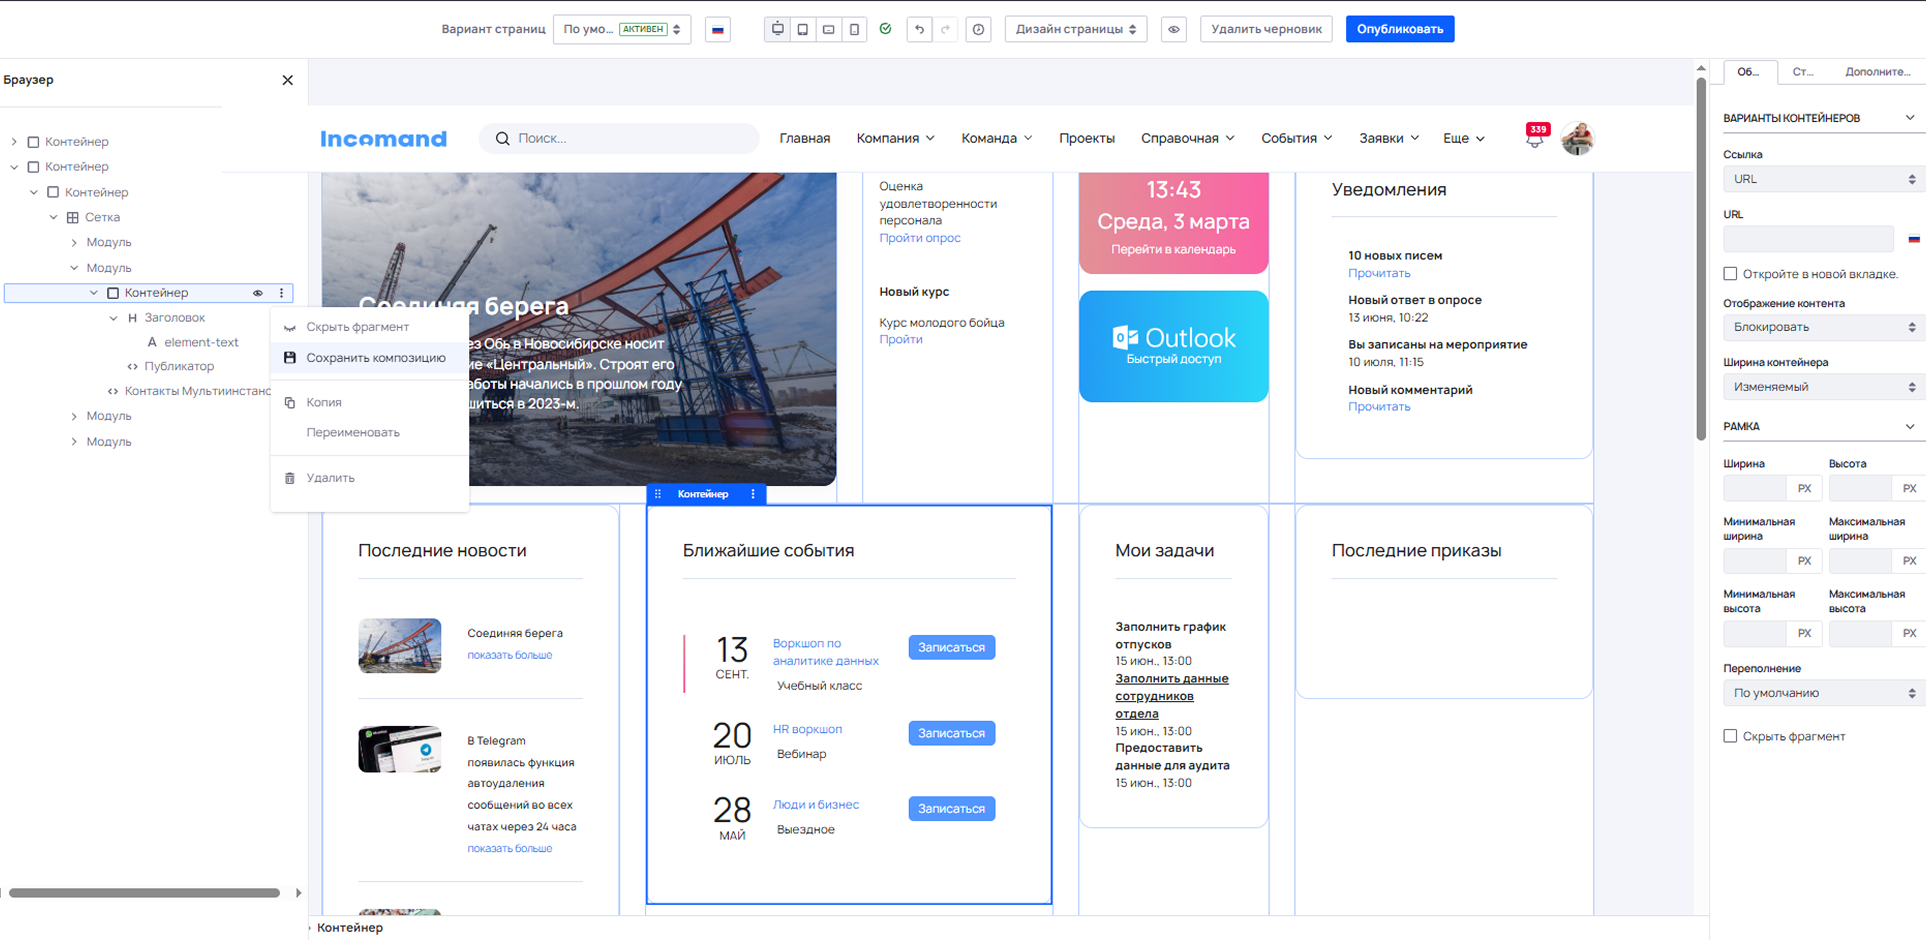
Task: Choose 'Удалить' from the context menu
Action: pos(330,478)
